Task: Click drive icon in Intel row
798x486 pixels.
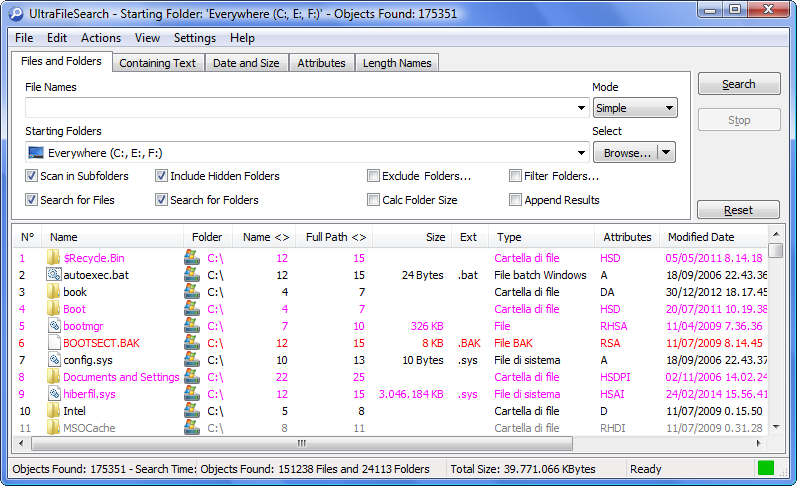Action: click(192, 411)
